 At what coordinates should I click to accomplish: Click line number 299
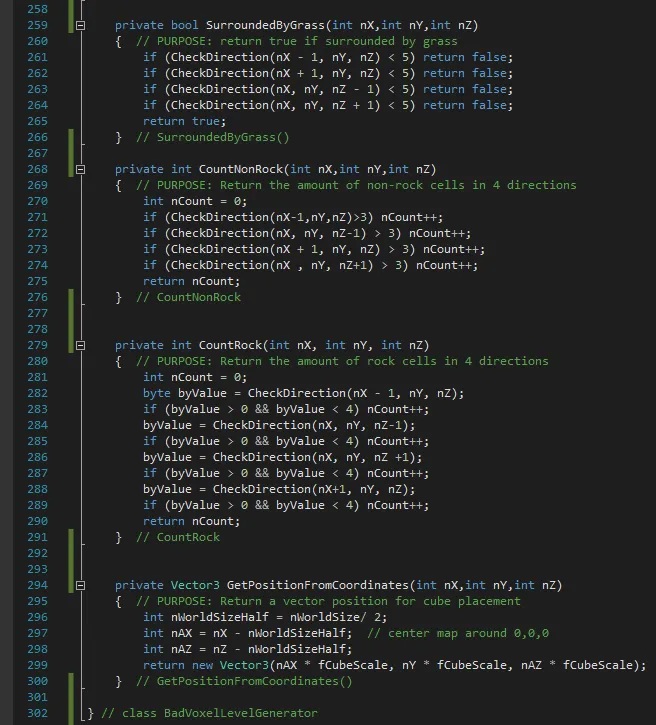pyautogui.click(x=37, y=665)
